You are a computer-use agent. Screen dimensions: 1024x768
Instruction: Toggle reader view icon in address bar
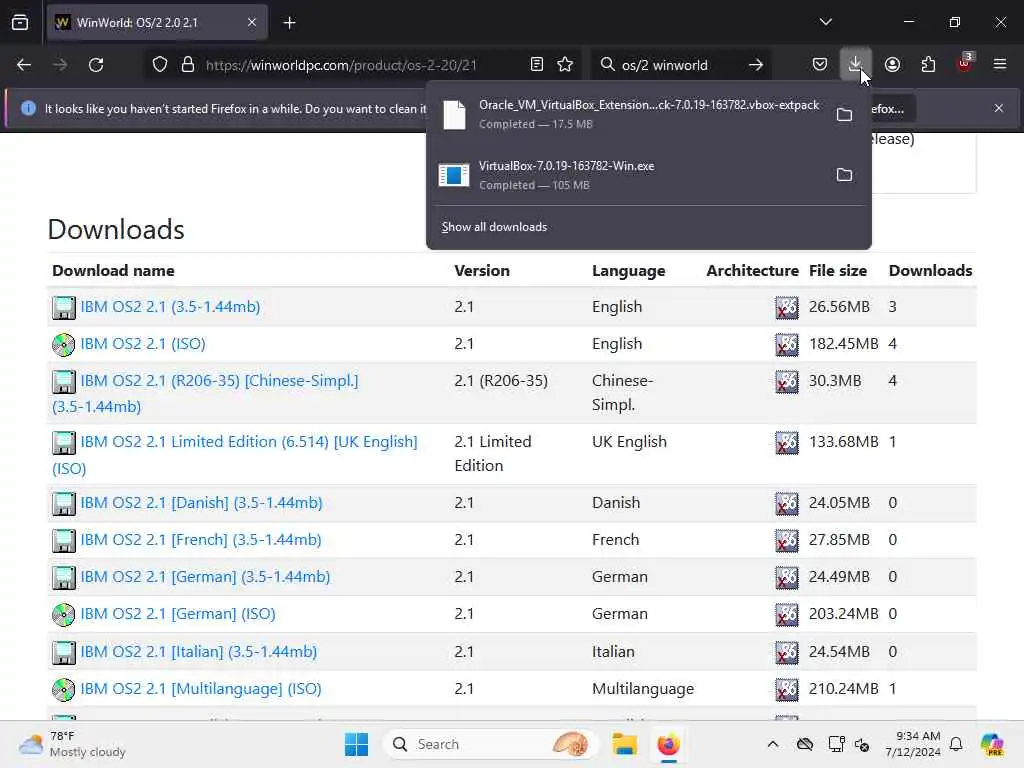point(537,65)
